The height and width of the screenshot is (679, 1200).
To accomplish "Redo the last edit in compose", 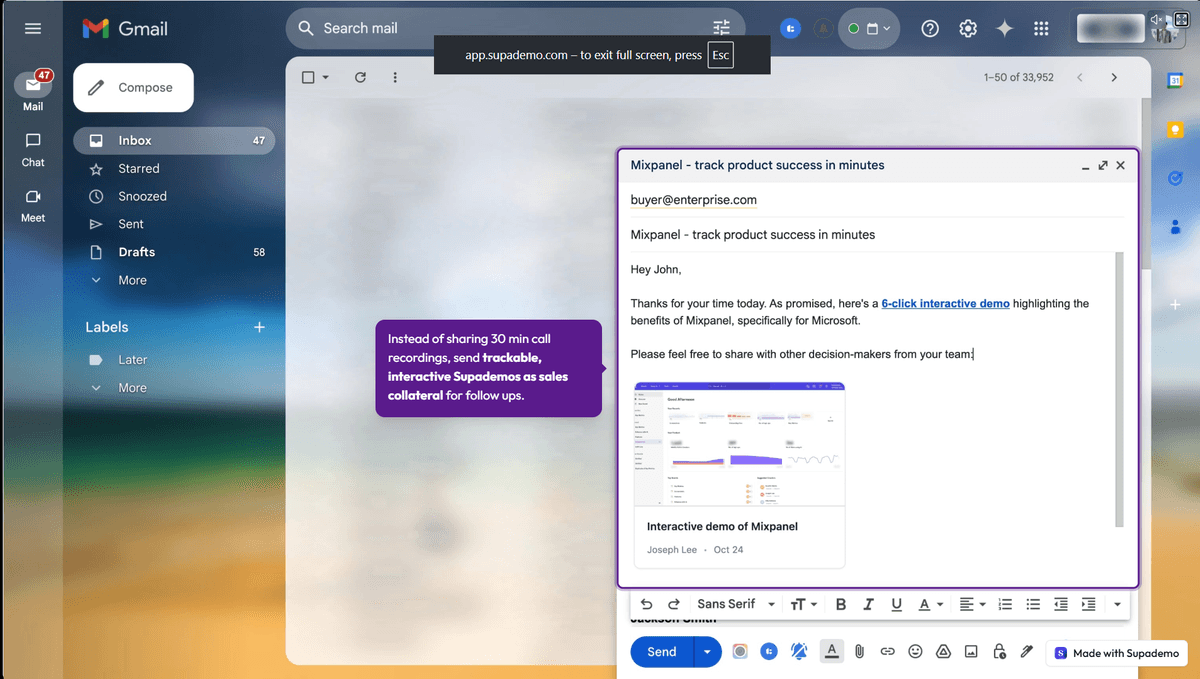I will (x=674, y=604).
